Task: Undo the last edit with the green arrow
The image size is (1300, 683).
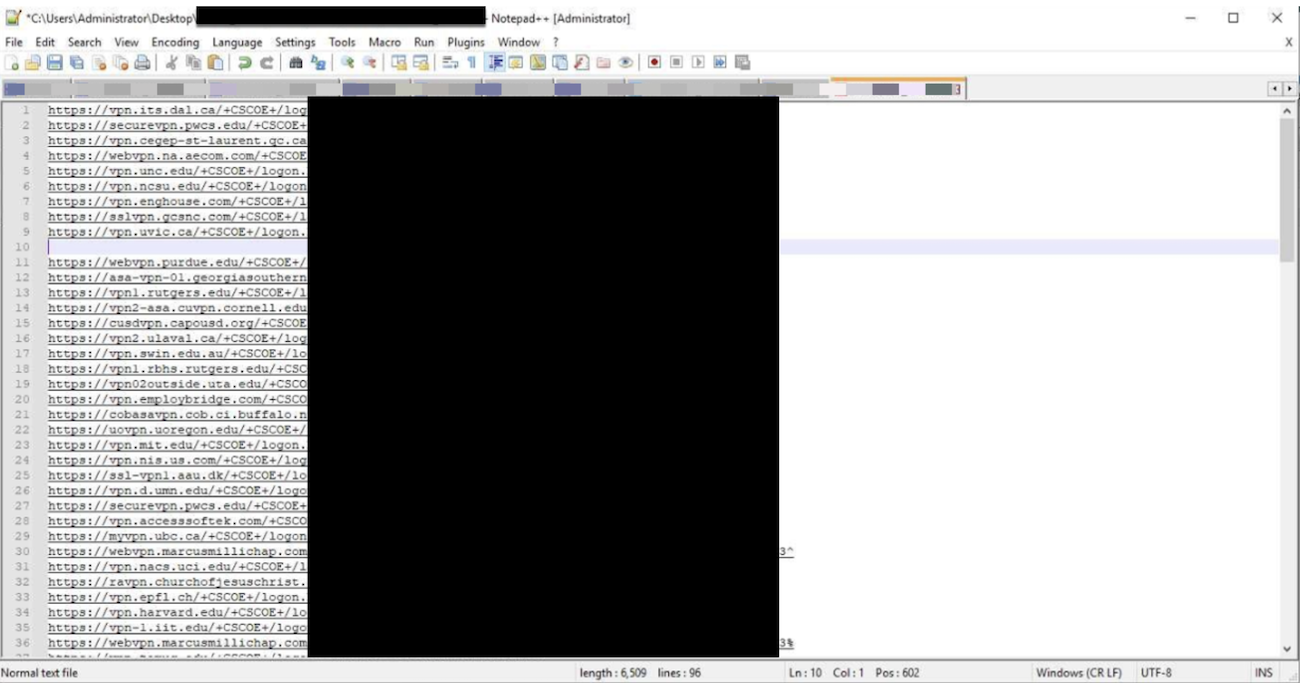Action: [x=244, y=62]
